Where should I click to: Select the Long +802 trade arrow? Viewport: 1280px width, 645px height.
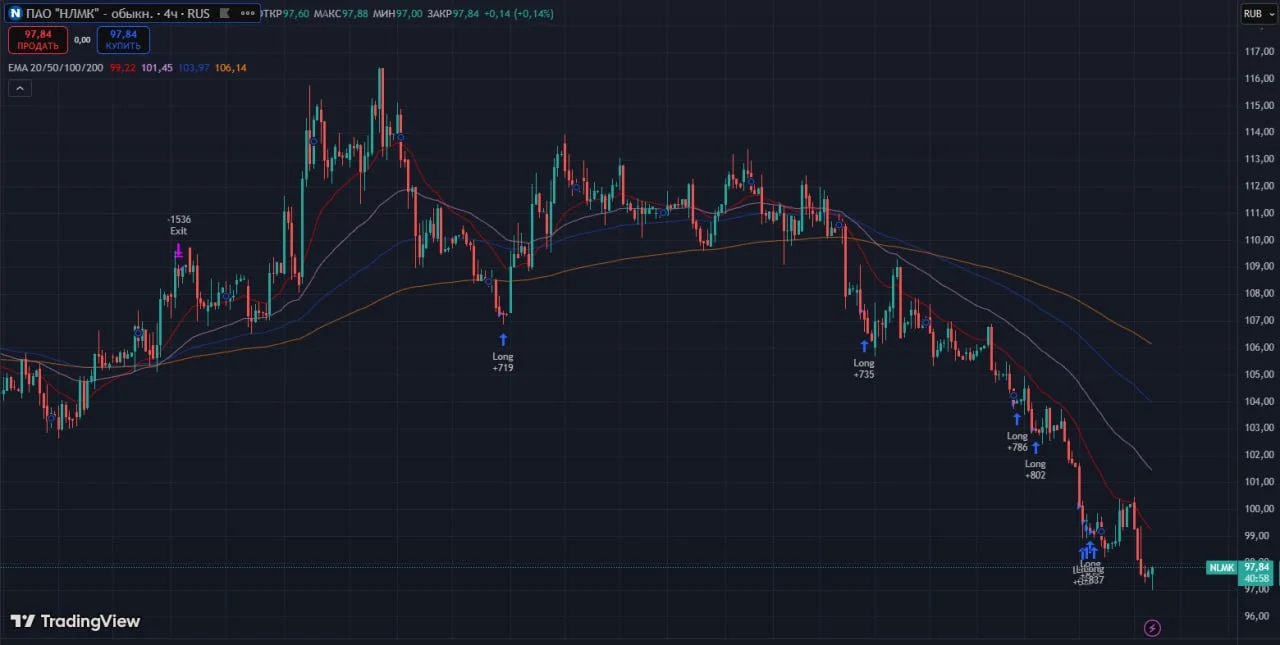coord(1036,447)
